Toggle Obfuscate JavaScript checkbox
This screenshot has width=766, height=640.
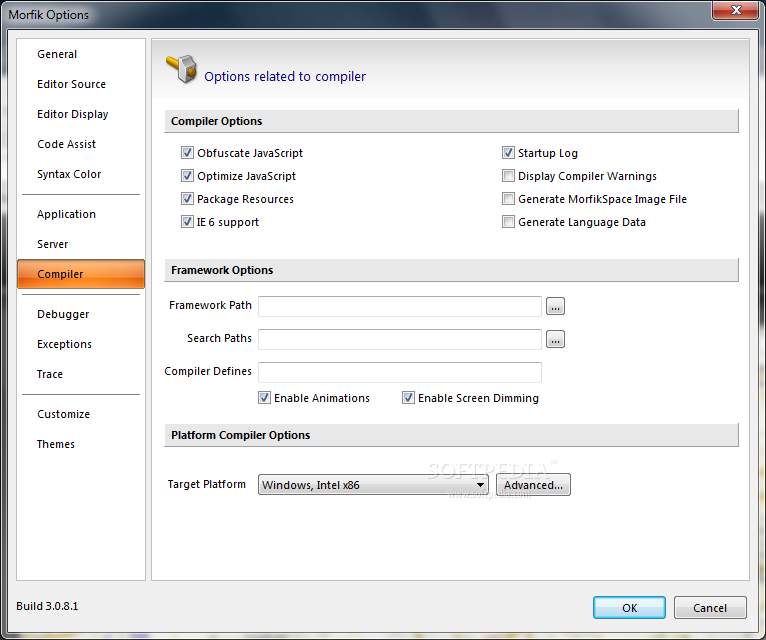(x=187, y=153)
